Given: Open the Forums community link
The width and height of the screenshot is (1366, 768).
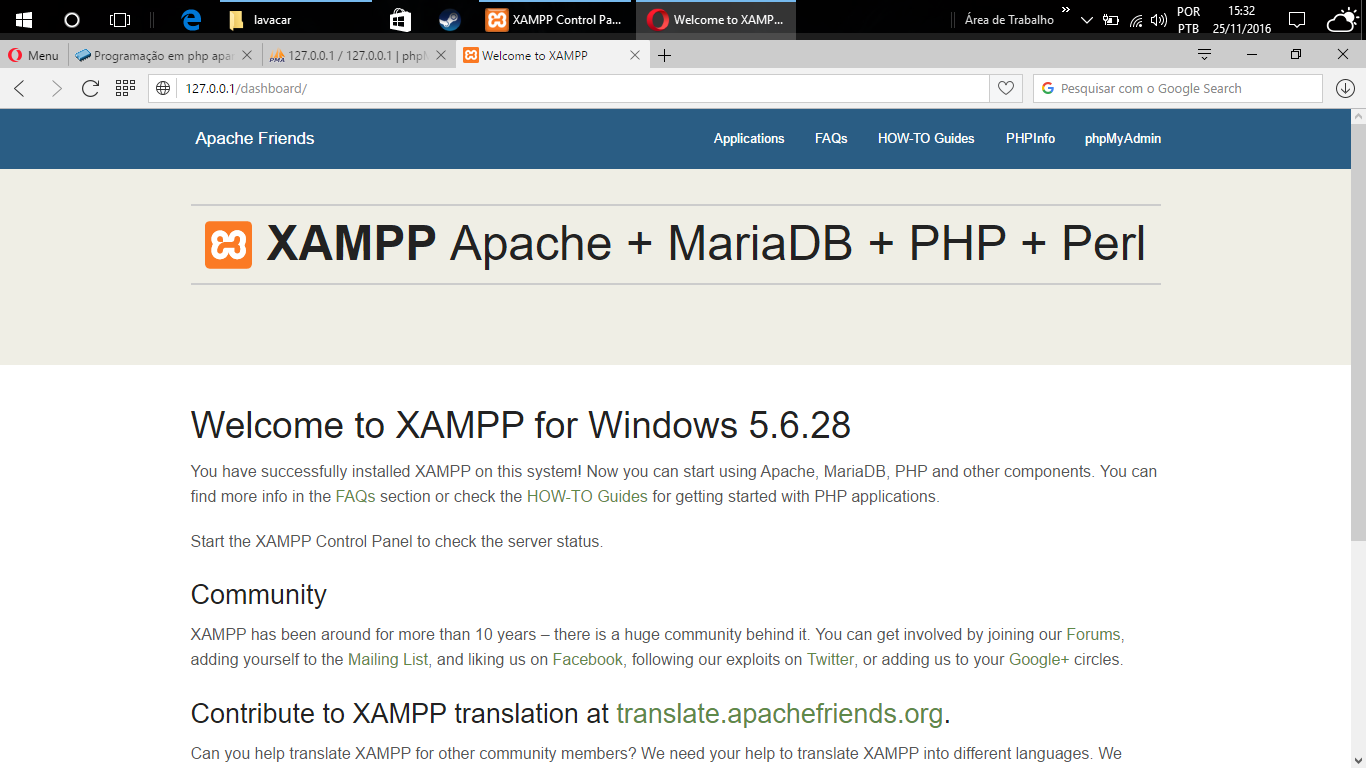Looking at the screenshot, I should click(1094, 634).
